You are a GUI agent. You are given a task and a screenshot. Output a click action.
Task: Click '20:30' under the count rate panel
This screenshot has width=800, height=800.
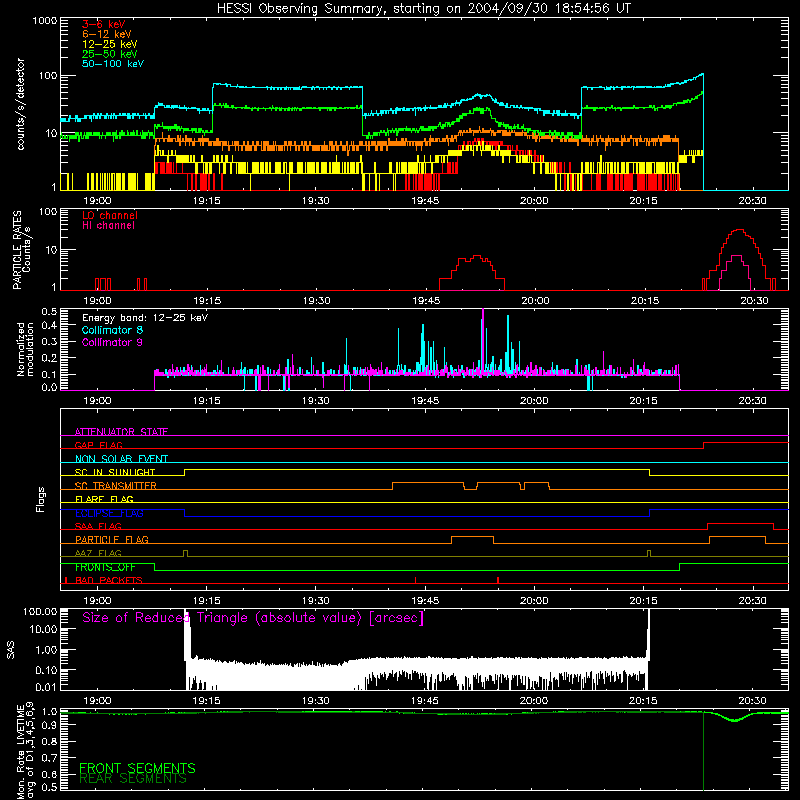click(753, 201)
